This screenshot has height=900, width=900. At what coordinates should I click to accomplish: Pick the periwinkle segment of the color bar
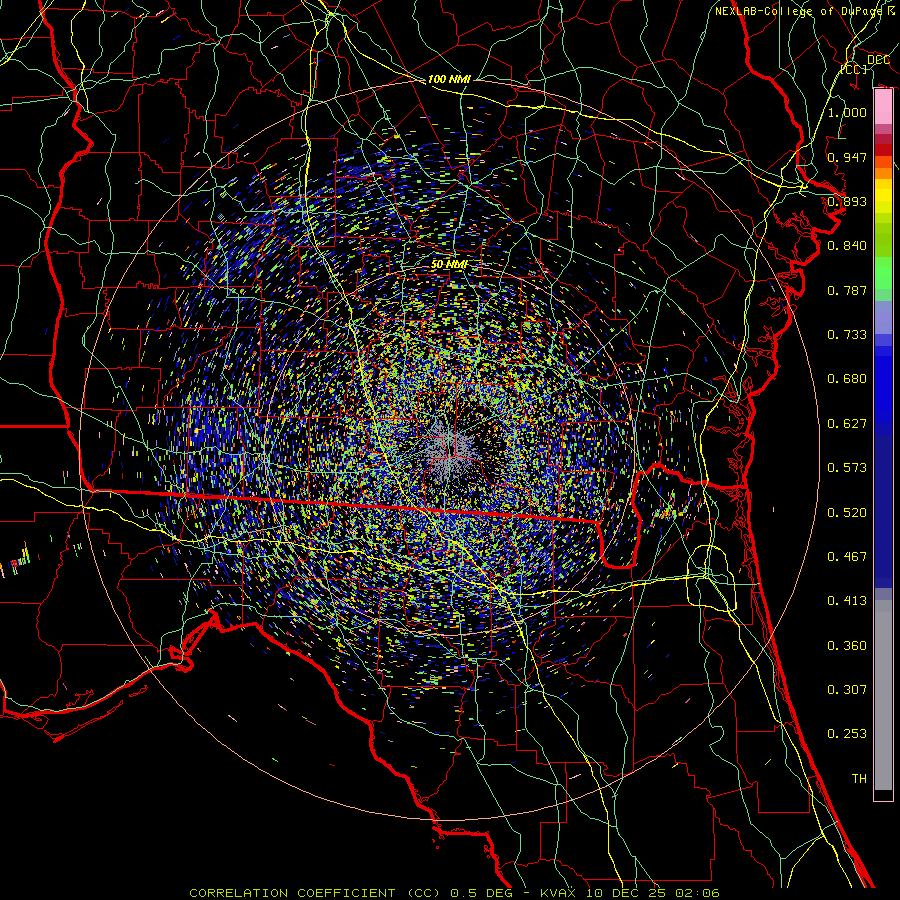(x=883, y=317)
